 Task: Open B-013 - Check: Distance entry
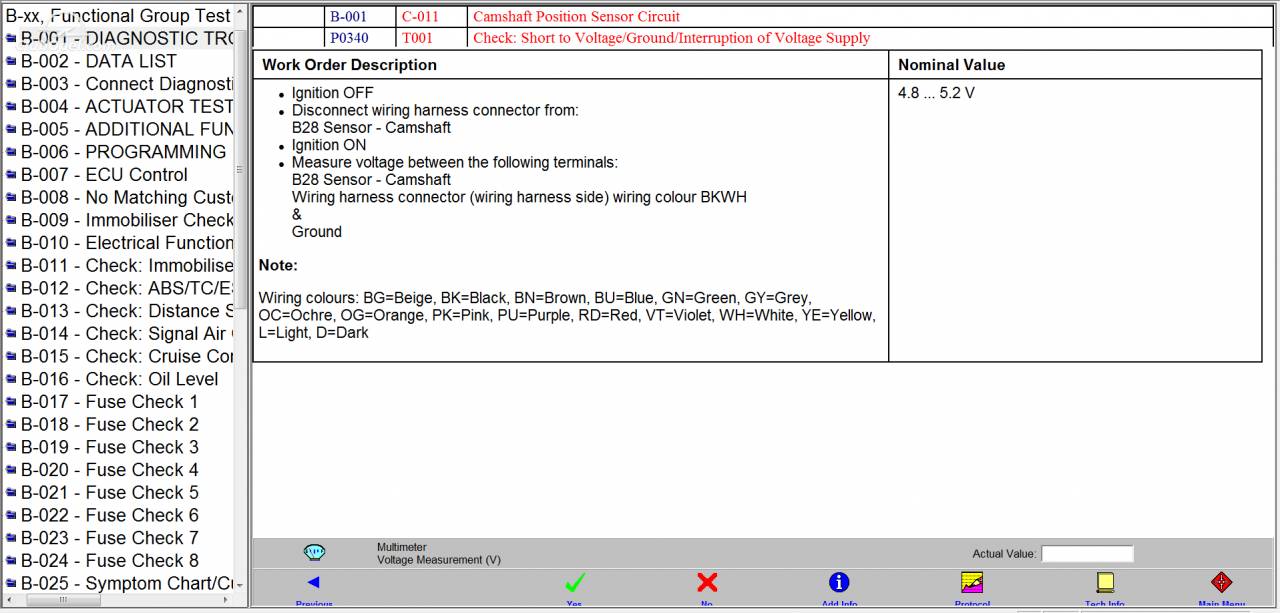tap(127, 311)
